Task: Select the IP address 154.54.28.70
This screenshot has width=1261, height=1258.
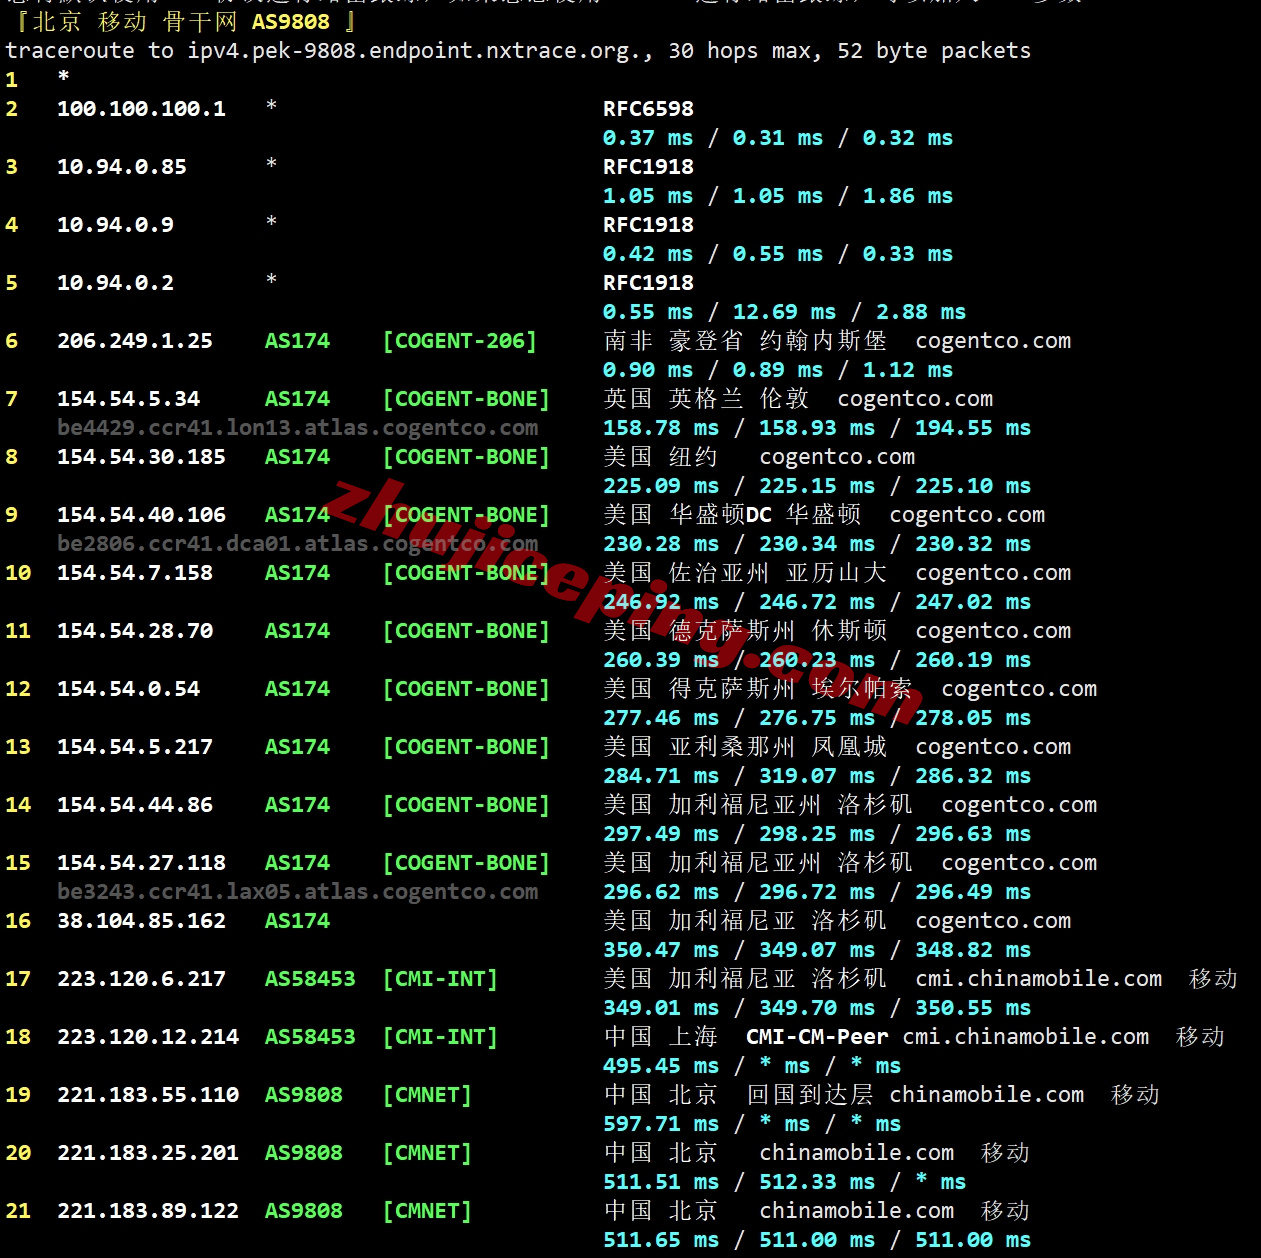Action: pos(135,631)
